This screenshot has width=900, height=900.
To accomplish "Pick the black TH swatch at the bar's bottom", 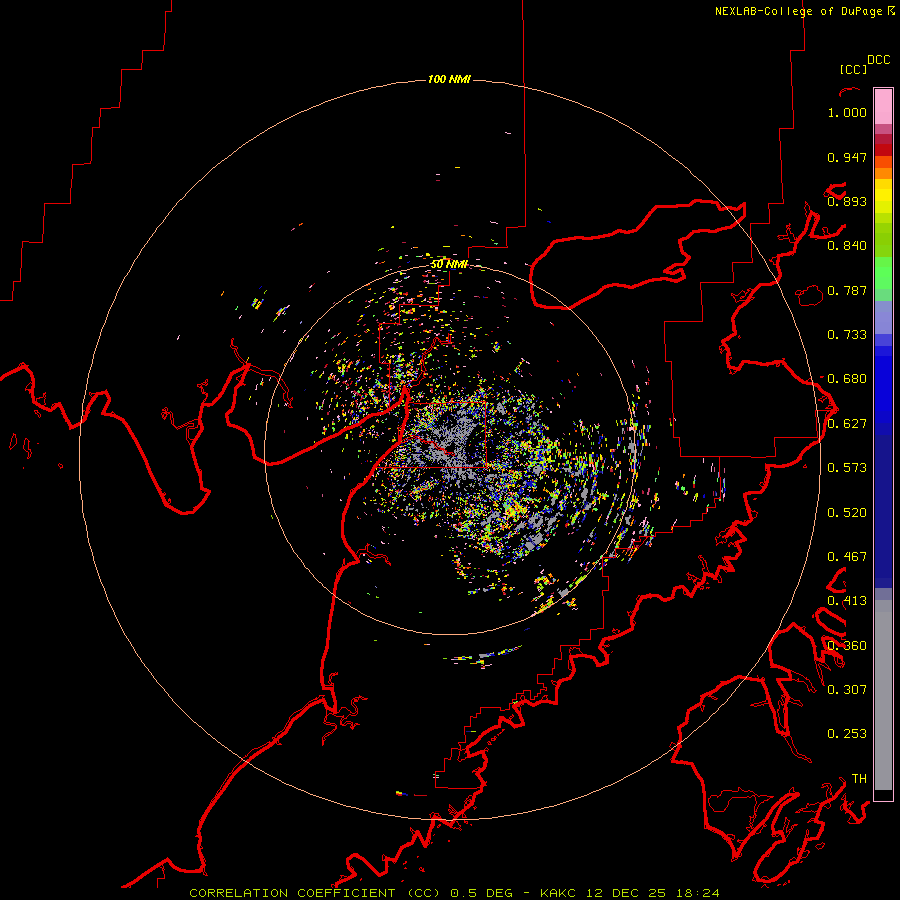I will [x=883, y=794].
